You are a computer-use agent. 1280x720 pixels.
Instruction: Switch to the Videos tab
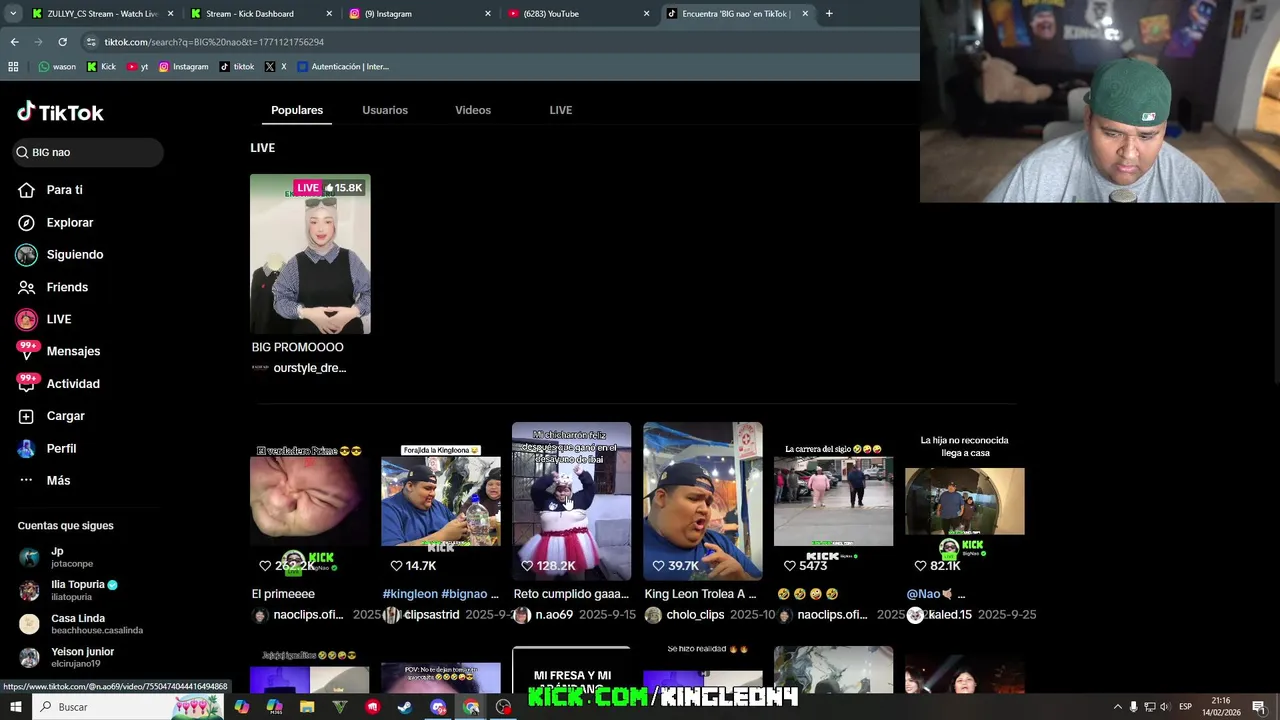(x=473, y=110)
